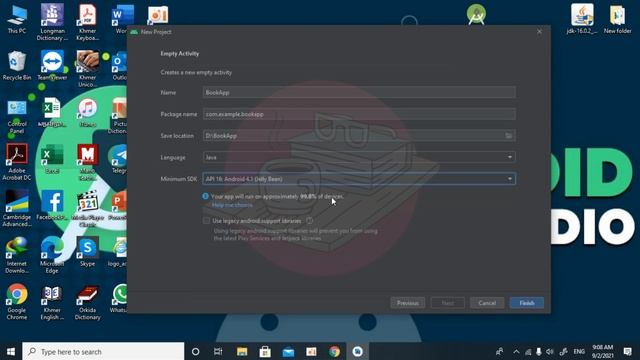Close the New Project dialog
The image size is (640, 360).
[540, 31]
